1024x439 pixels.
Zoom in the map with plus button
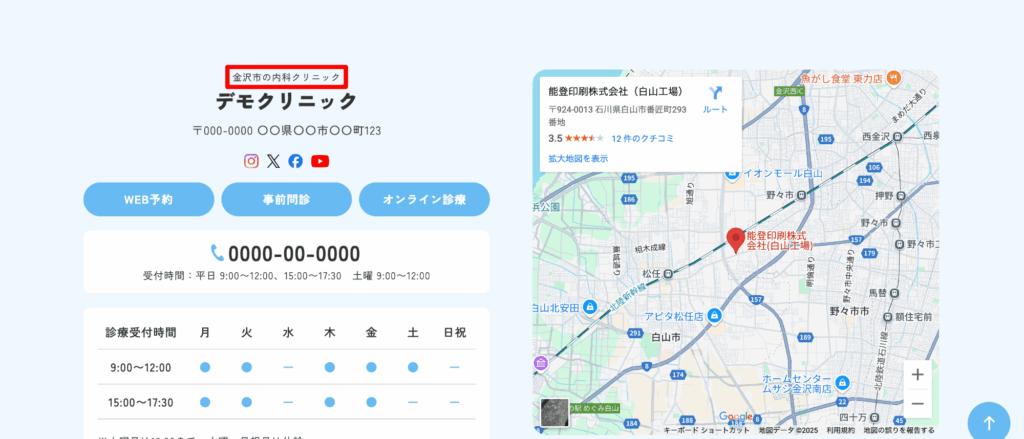(917, 376)
